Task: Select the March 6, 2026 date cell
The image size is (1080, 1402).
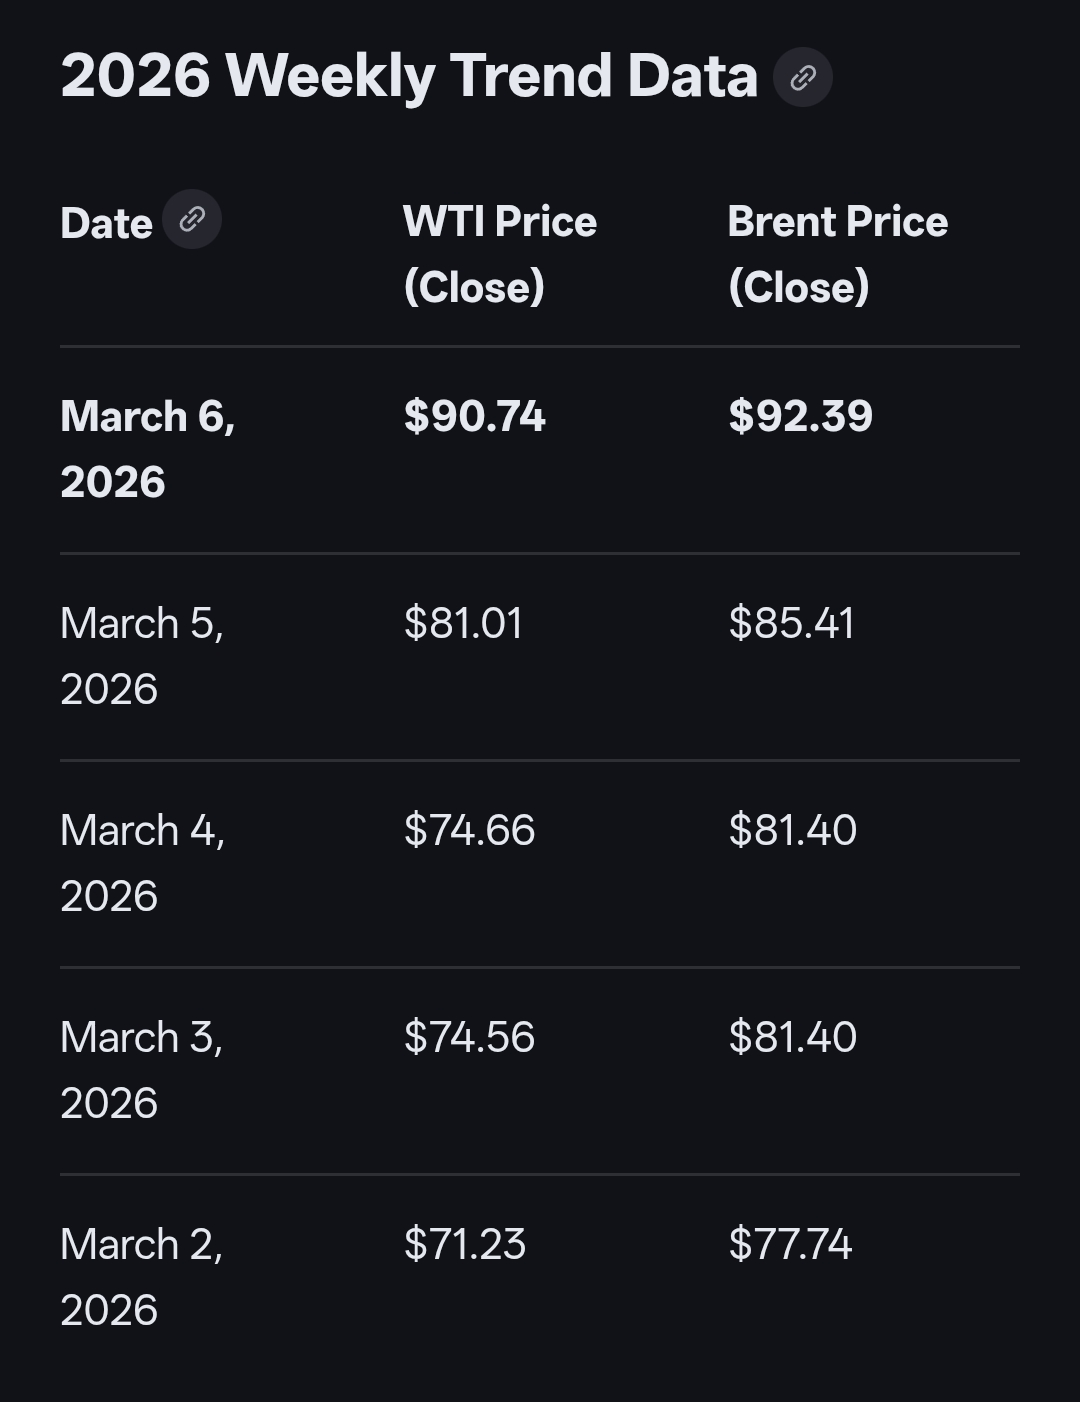Action: 147,449
